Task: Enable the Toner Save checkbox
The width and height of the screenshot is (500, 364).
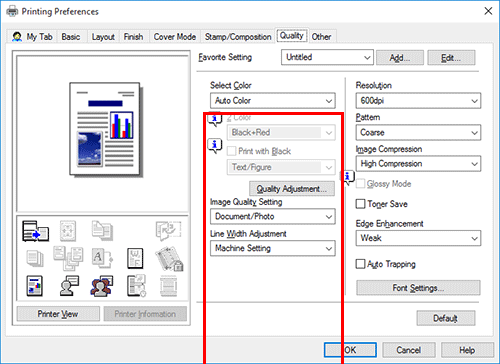Action: coord(360,204)
